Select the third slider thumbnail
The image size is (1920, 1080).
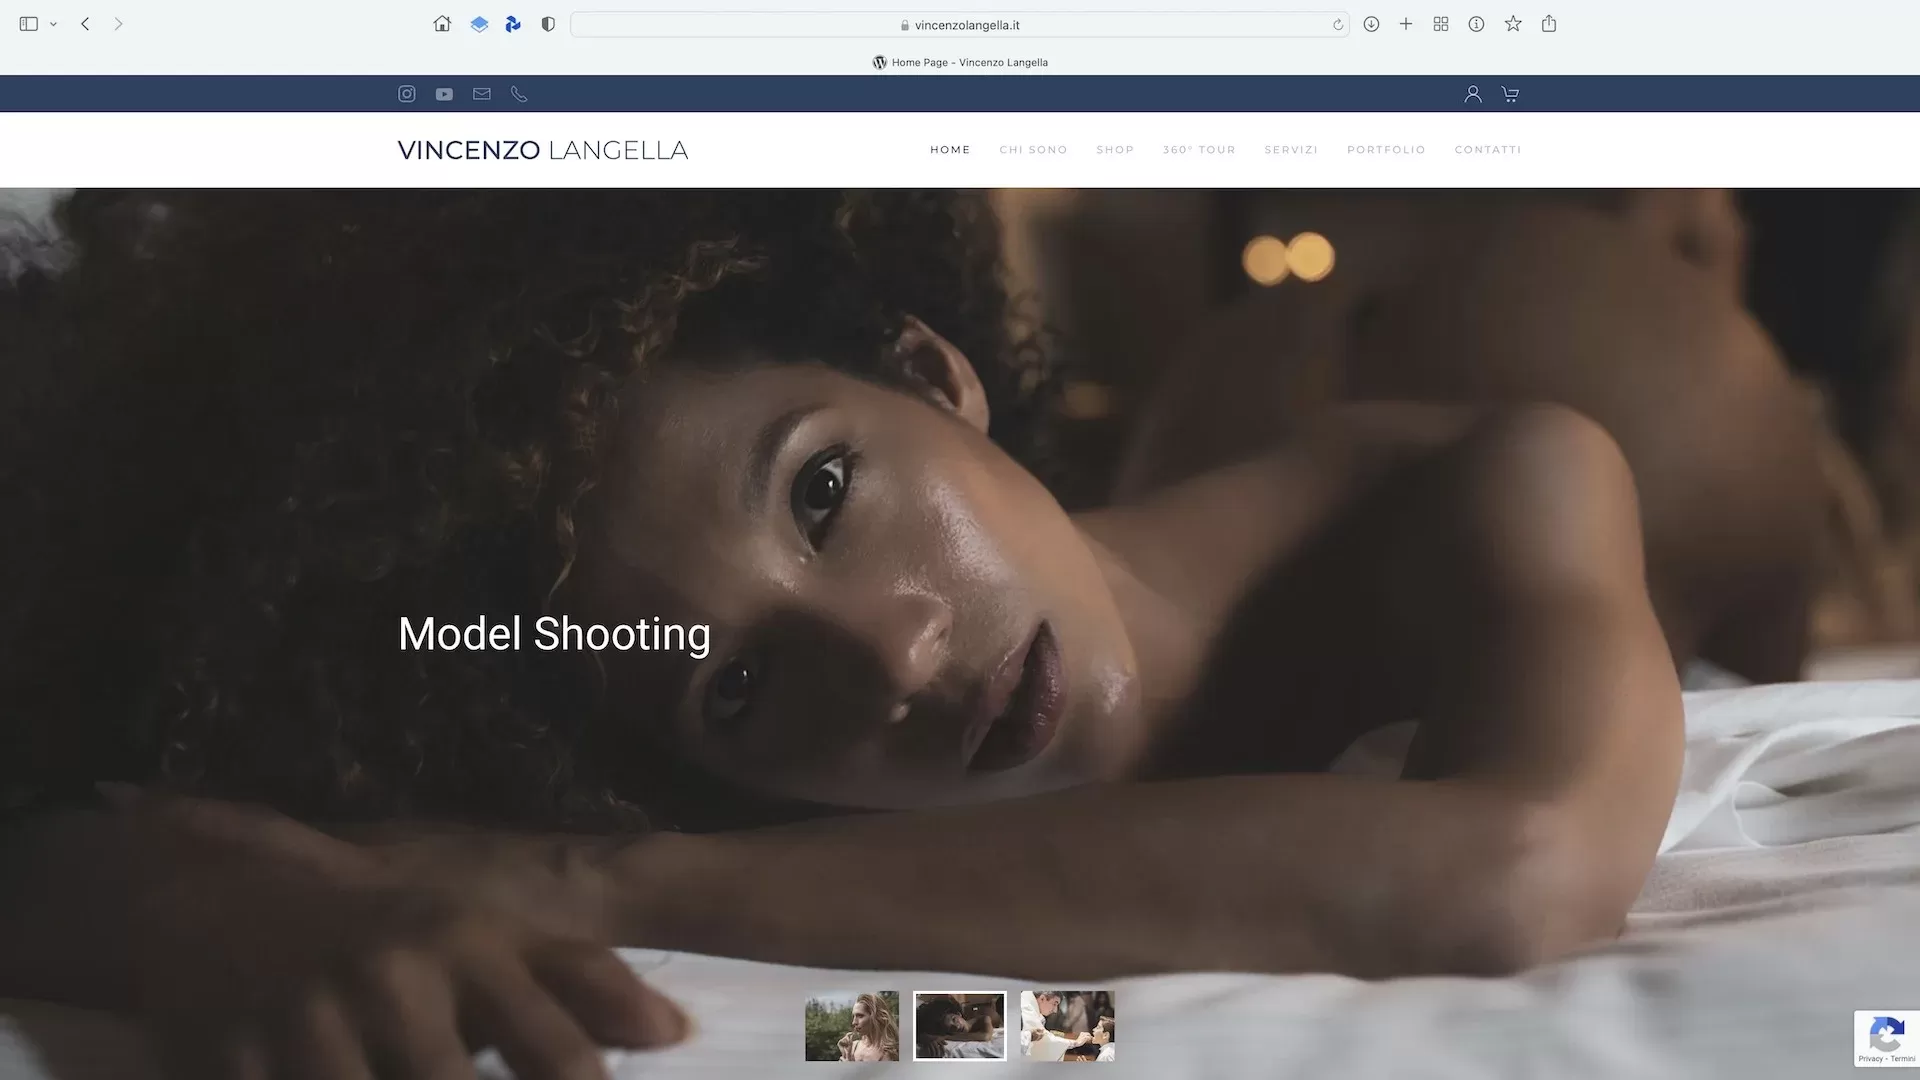1067,1026
